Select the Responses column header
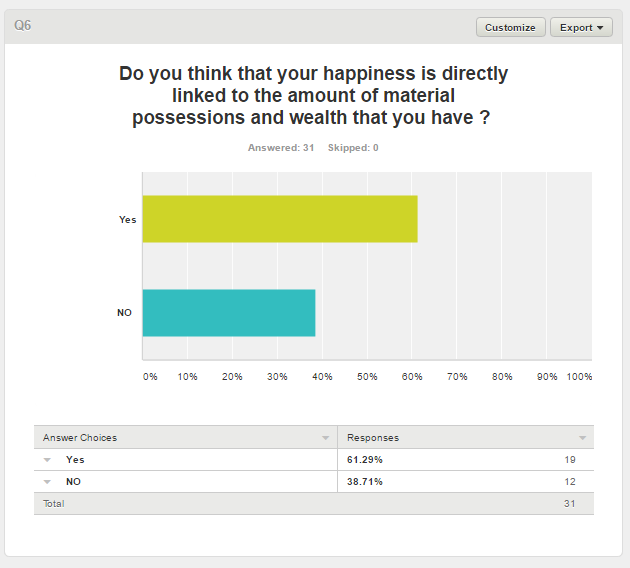The image size is (630, 568). pos(372,438)
